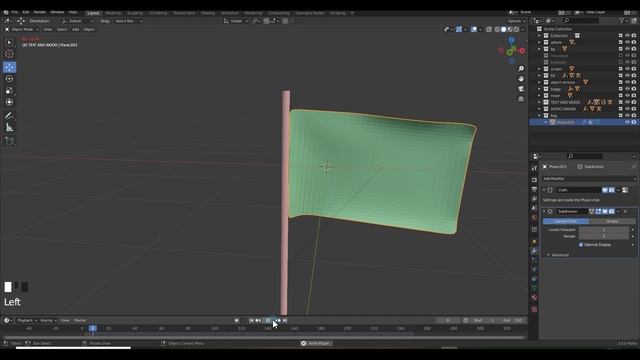The image size is (640, 360).
Task: Select rendered viewport shading mode
Action: coord(516,29)
